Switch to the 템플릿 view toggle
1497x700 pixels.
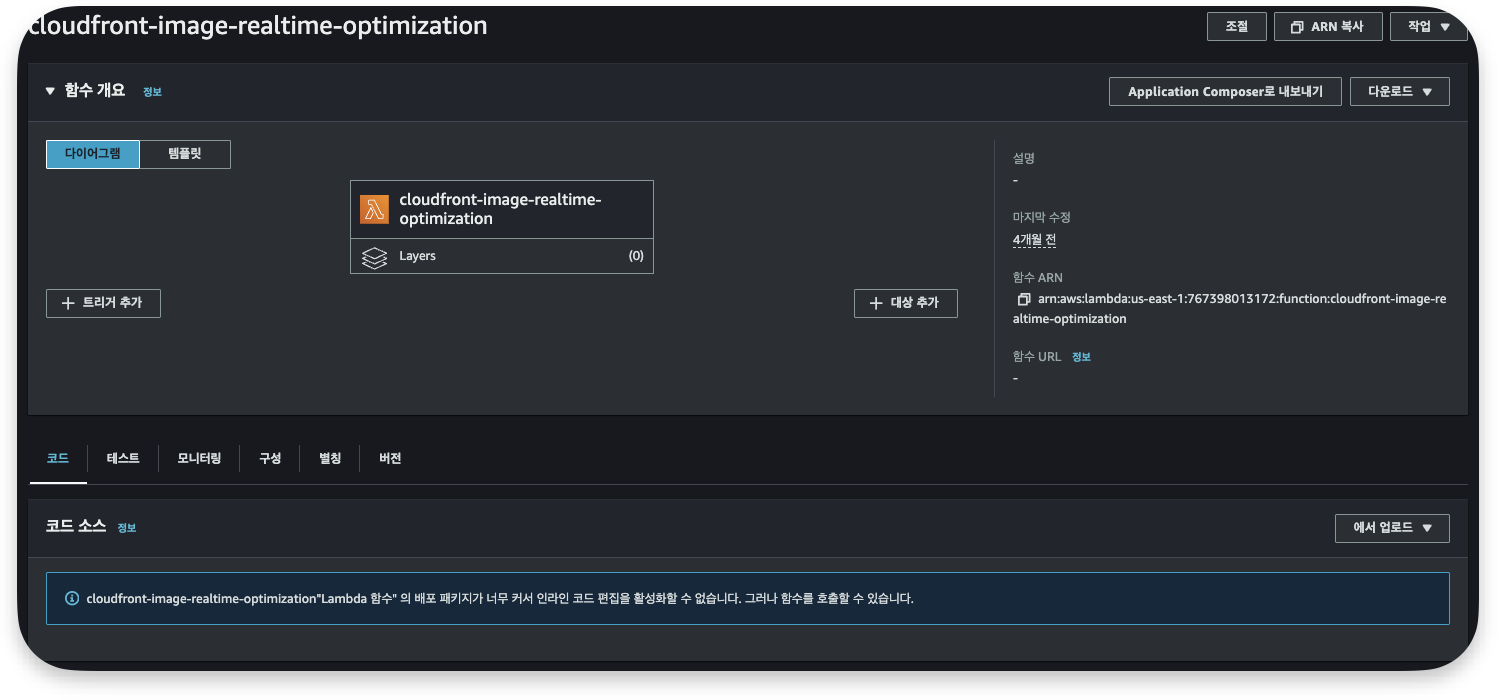(x=185, y=154)
